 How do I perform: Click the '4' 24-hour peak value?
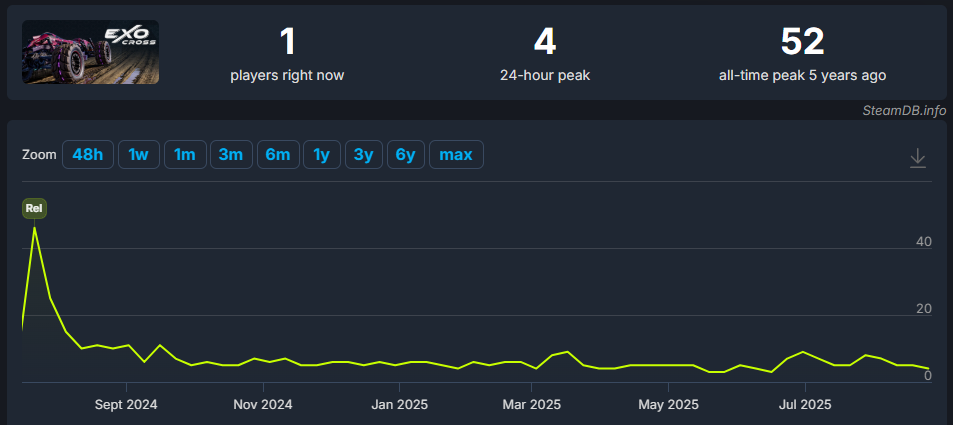545,42
